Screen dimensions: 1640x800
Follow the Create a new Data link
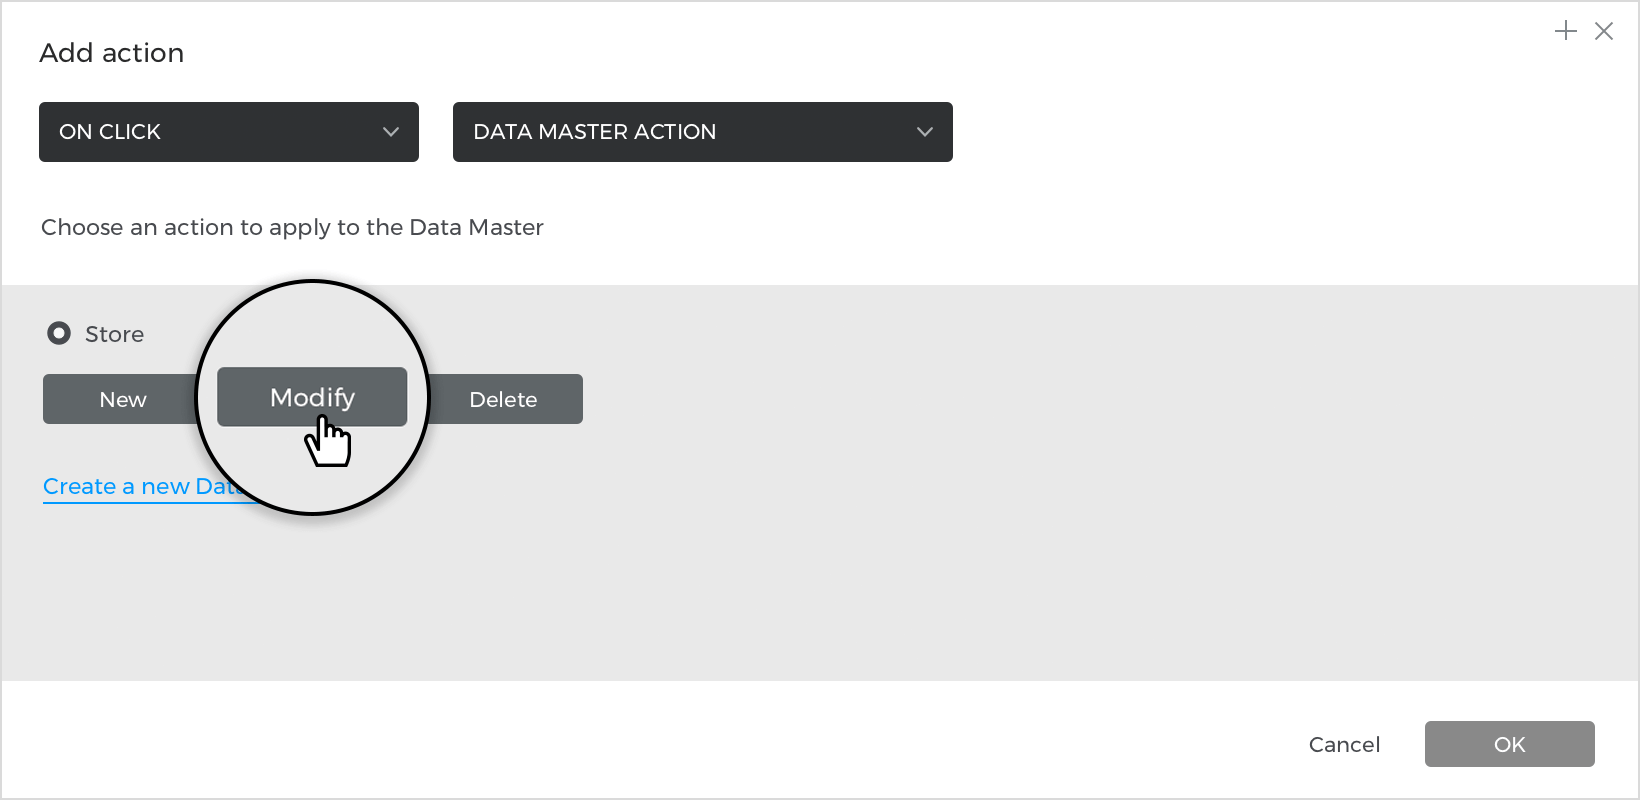(138, 487)
